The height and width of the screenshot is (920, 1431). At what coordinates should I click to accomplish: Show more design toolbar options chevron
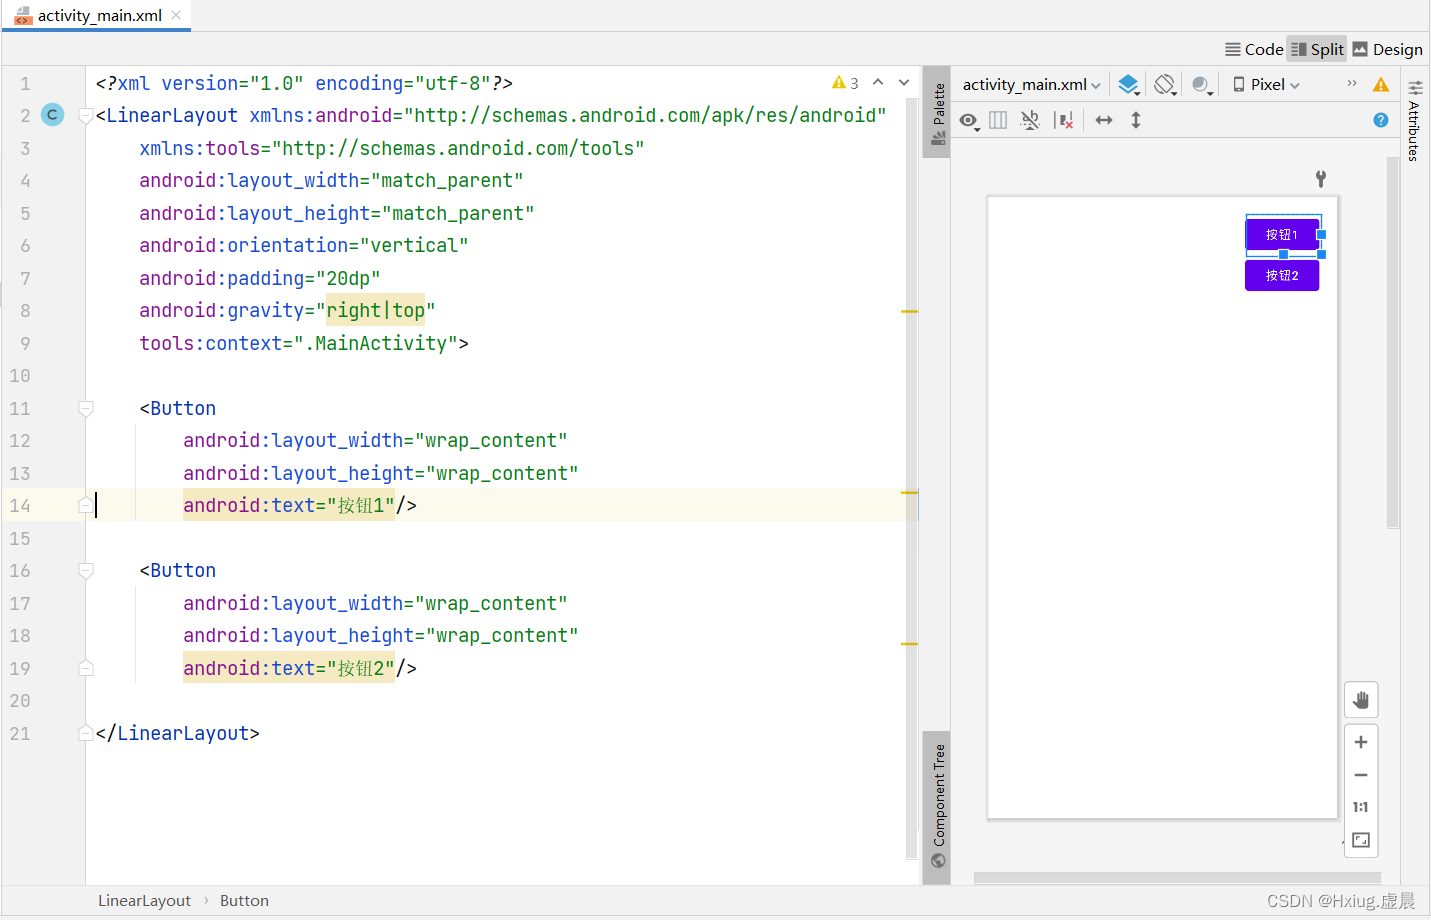click(x=1352, y=83)
